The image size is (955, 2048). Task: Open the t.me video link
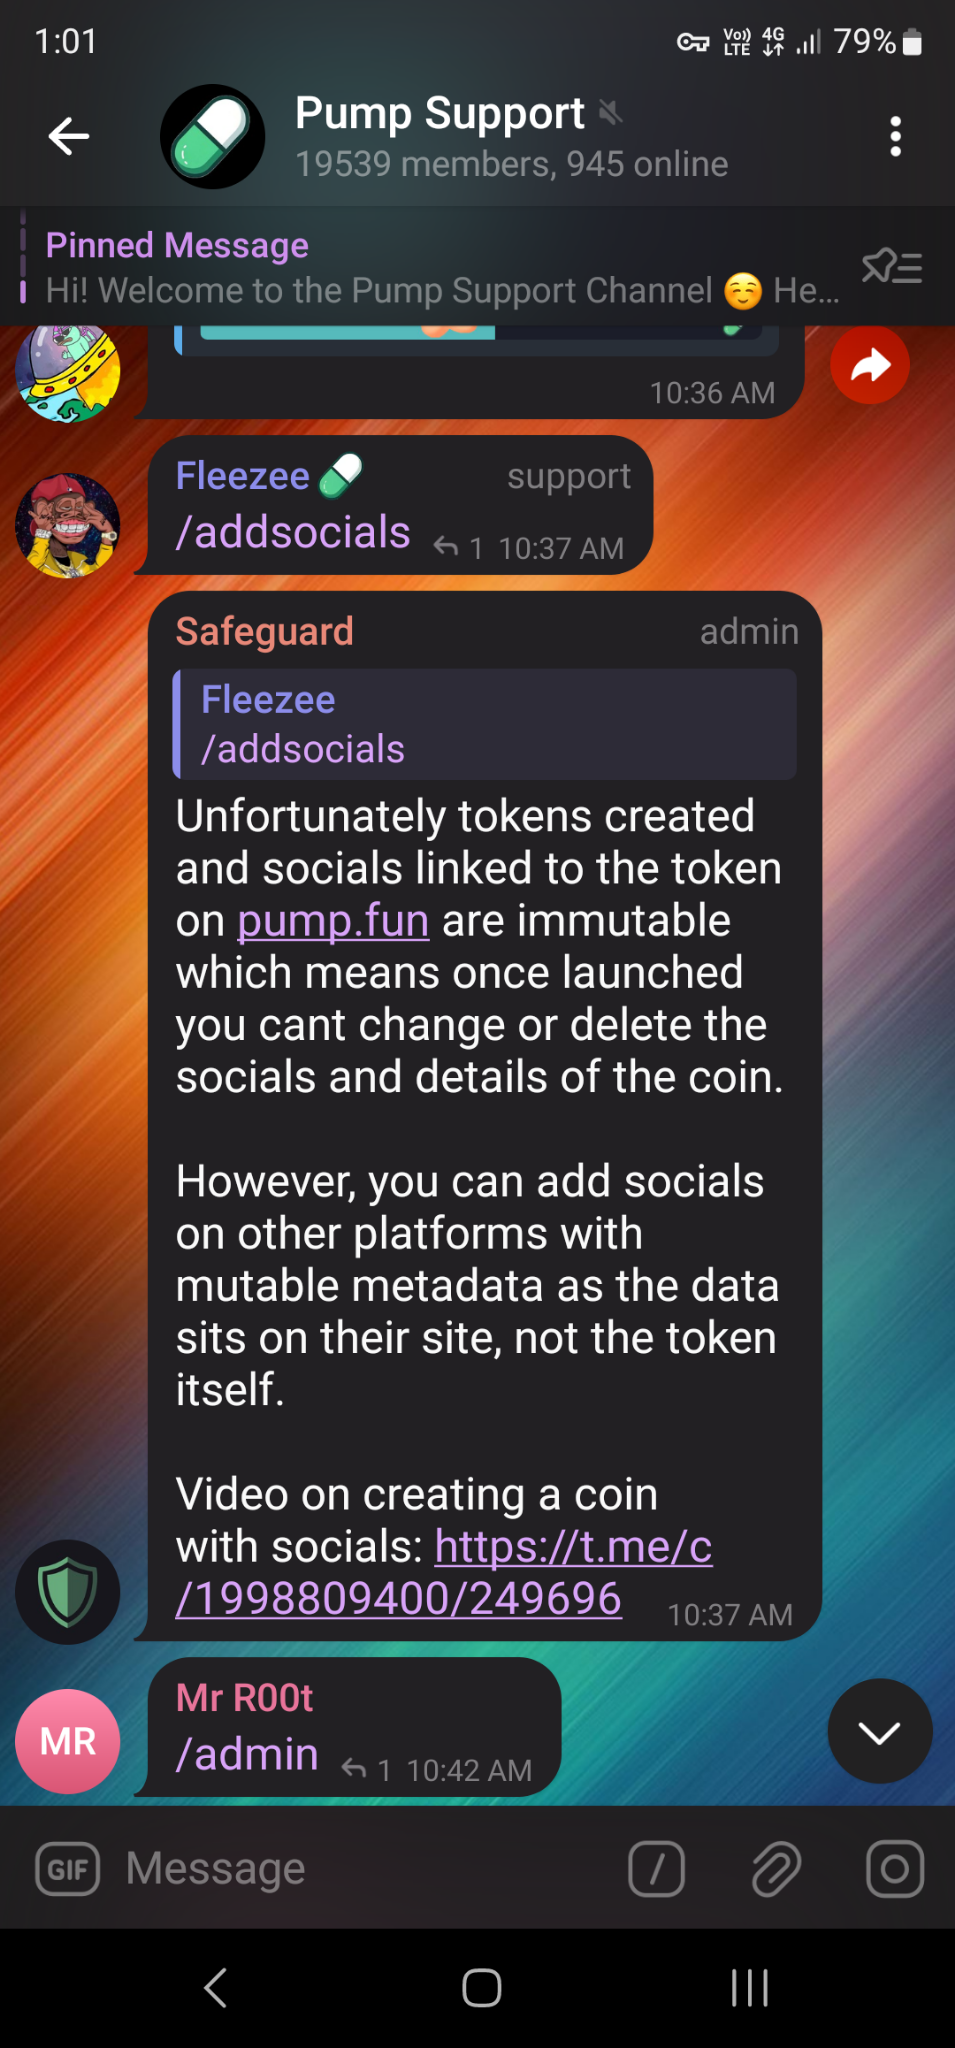coord(444,1573)
